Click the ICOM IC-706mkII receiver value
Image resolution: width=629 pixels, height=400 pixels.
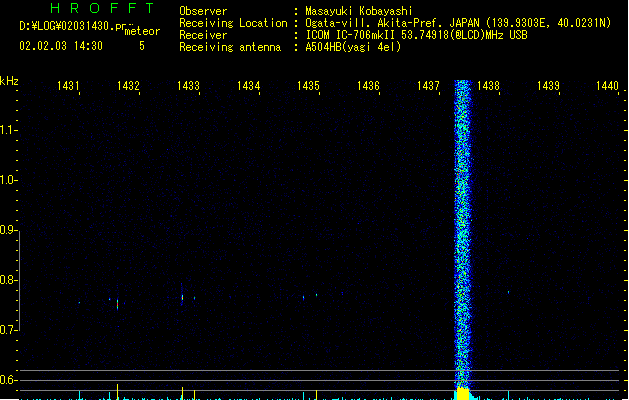416,35
